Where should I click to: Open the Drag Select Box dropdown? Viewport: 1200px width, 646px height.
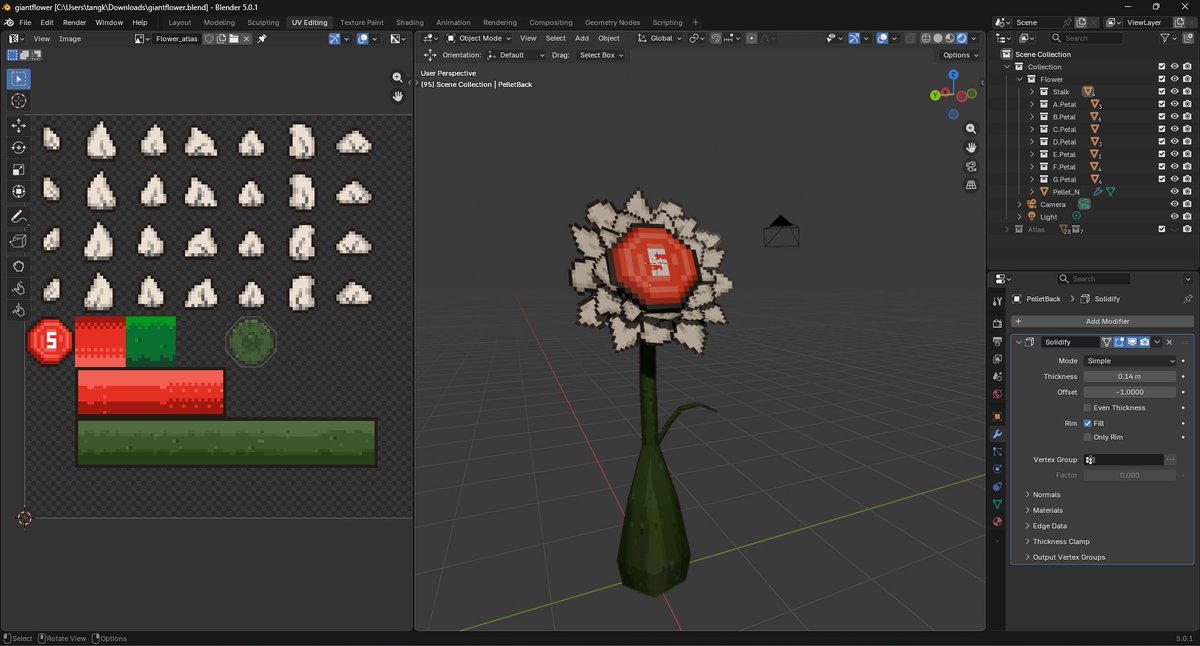[x=600, y=55]
